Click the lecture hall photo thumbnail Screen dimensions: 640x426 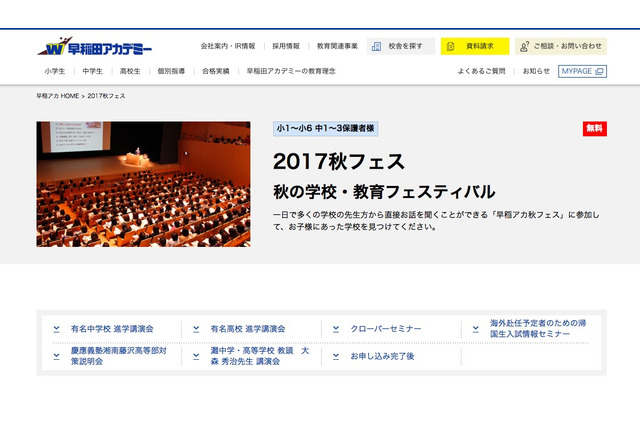[x=143, y=184]
